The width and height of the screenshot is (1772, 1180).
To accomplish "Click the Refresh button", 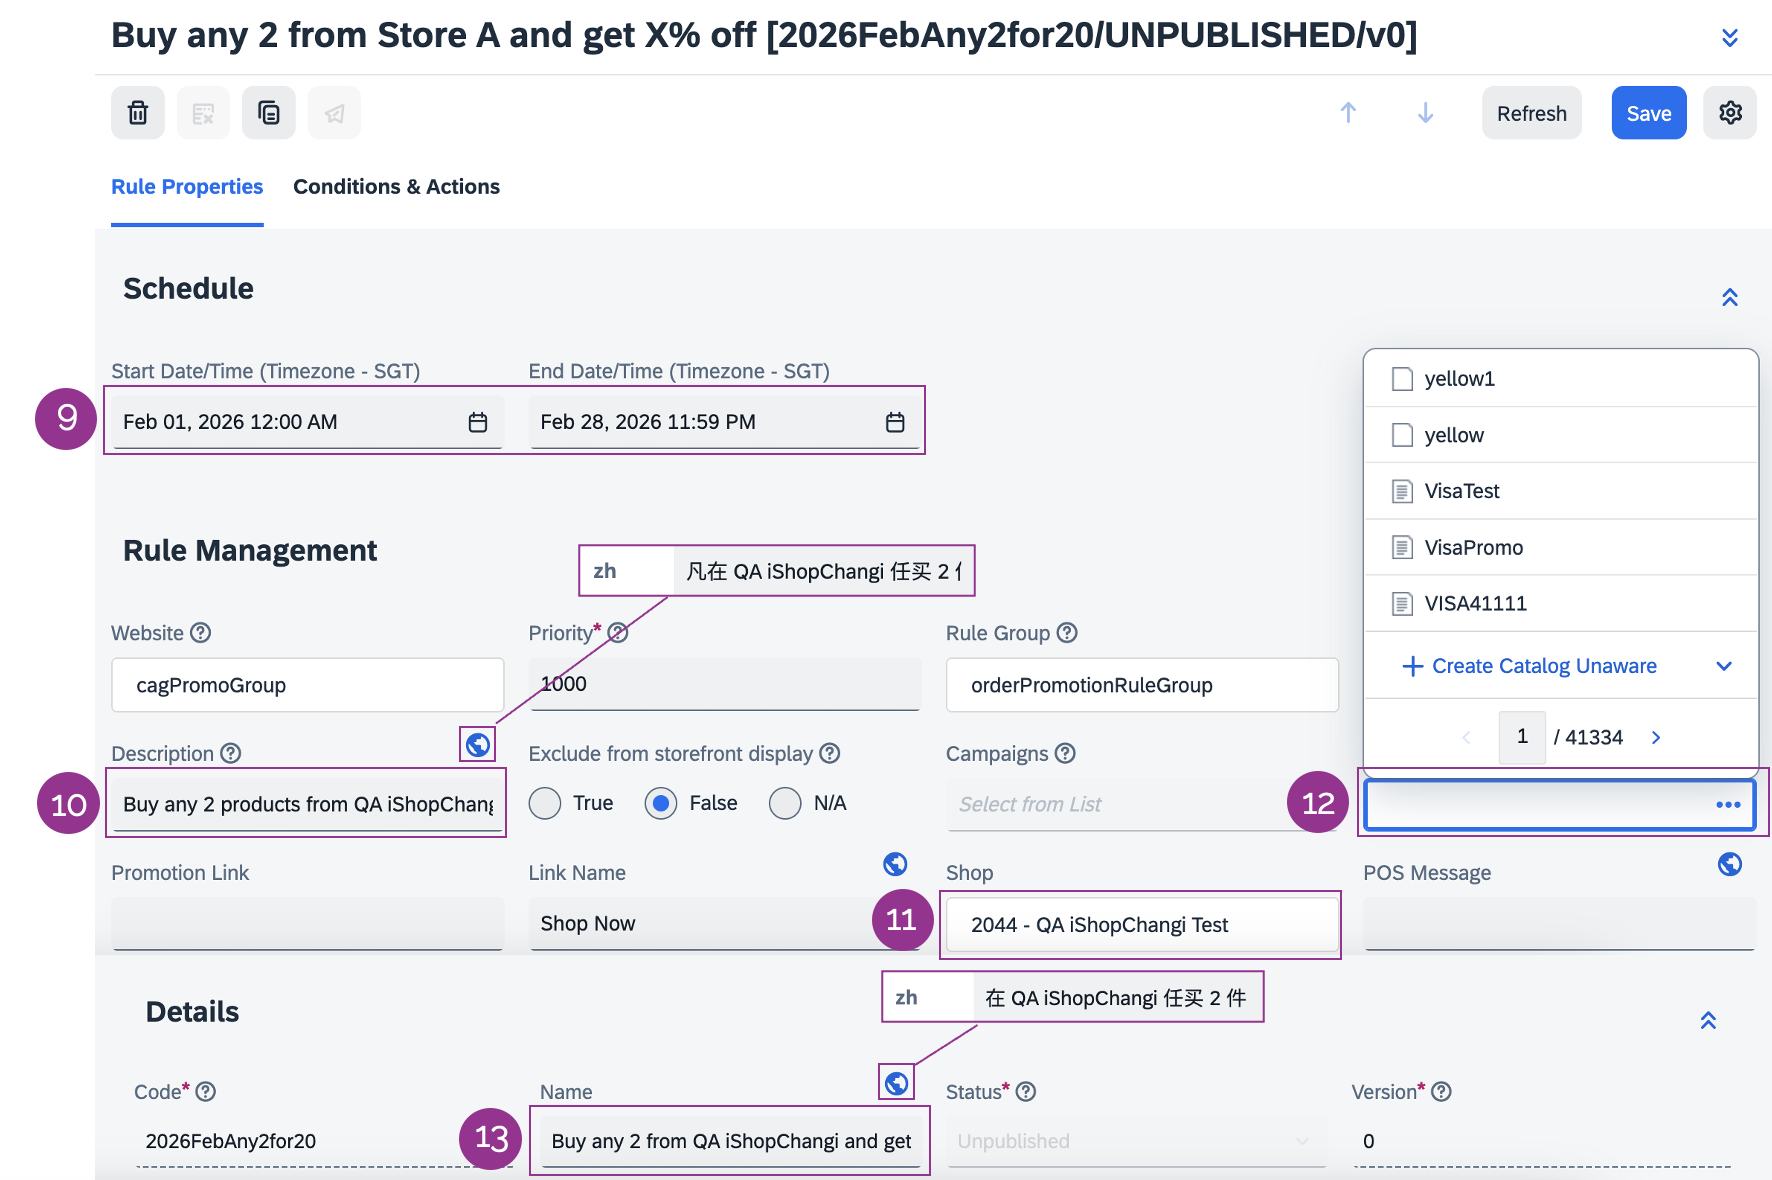I will point(1531,113).
